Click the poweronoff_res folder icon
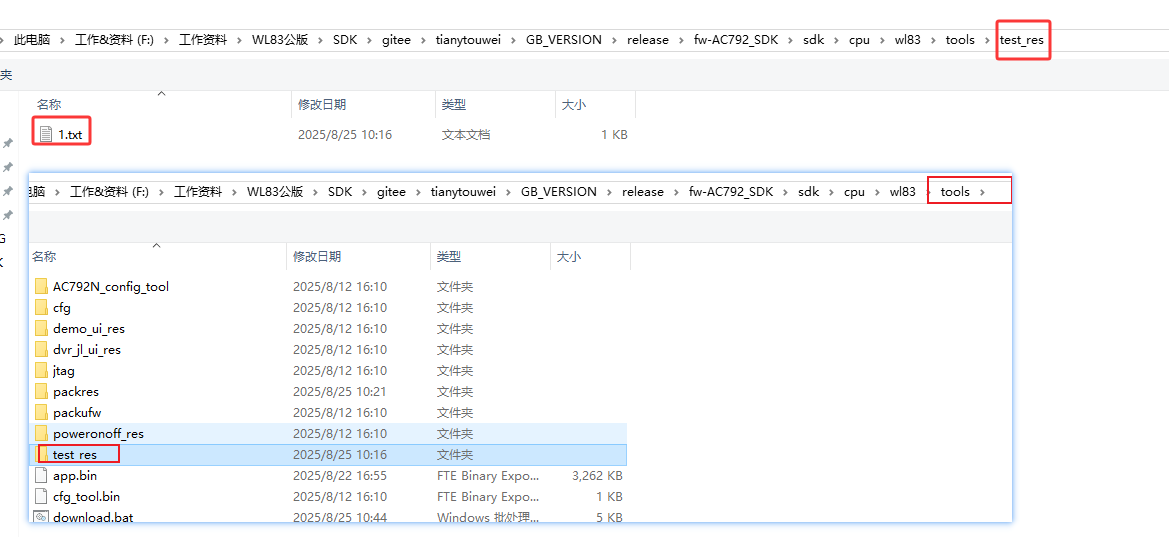This screenshot has height=537, width=1169. 41,433
